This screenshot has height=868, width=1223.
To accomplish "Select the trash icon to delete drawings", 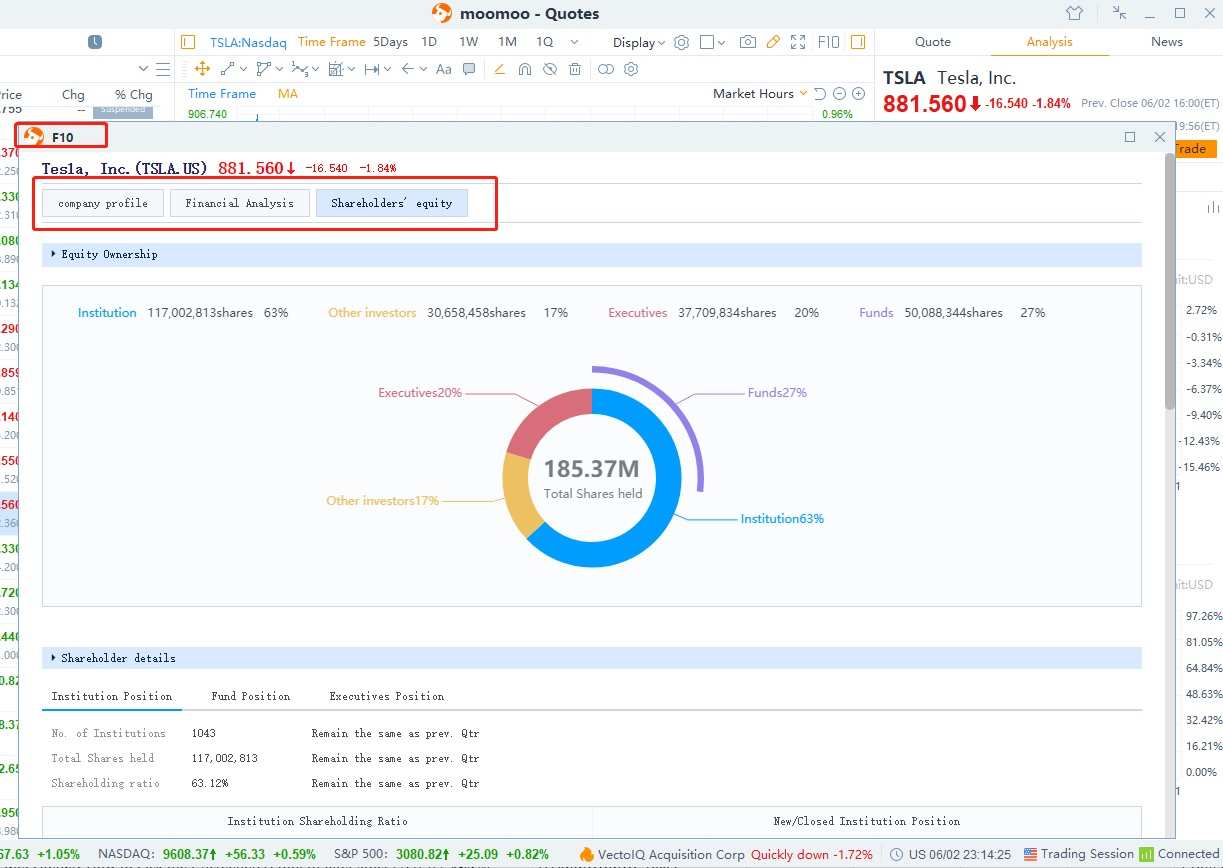I will point(575,69).
